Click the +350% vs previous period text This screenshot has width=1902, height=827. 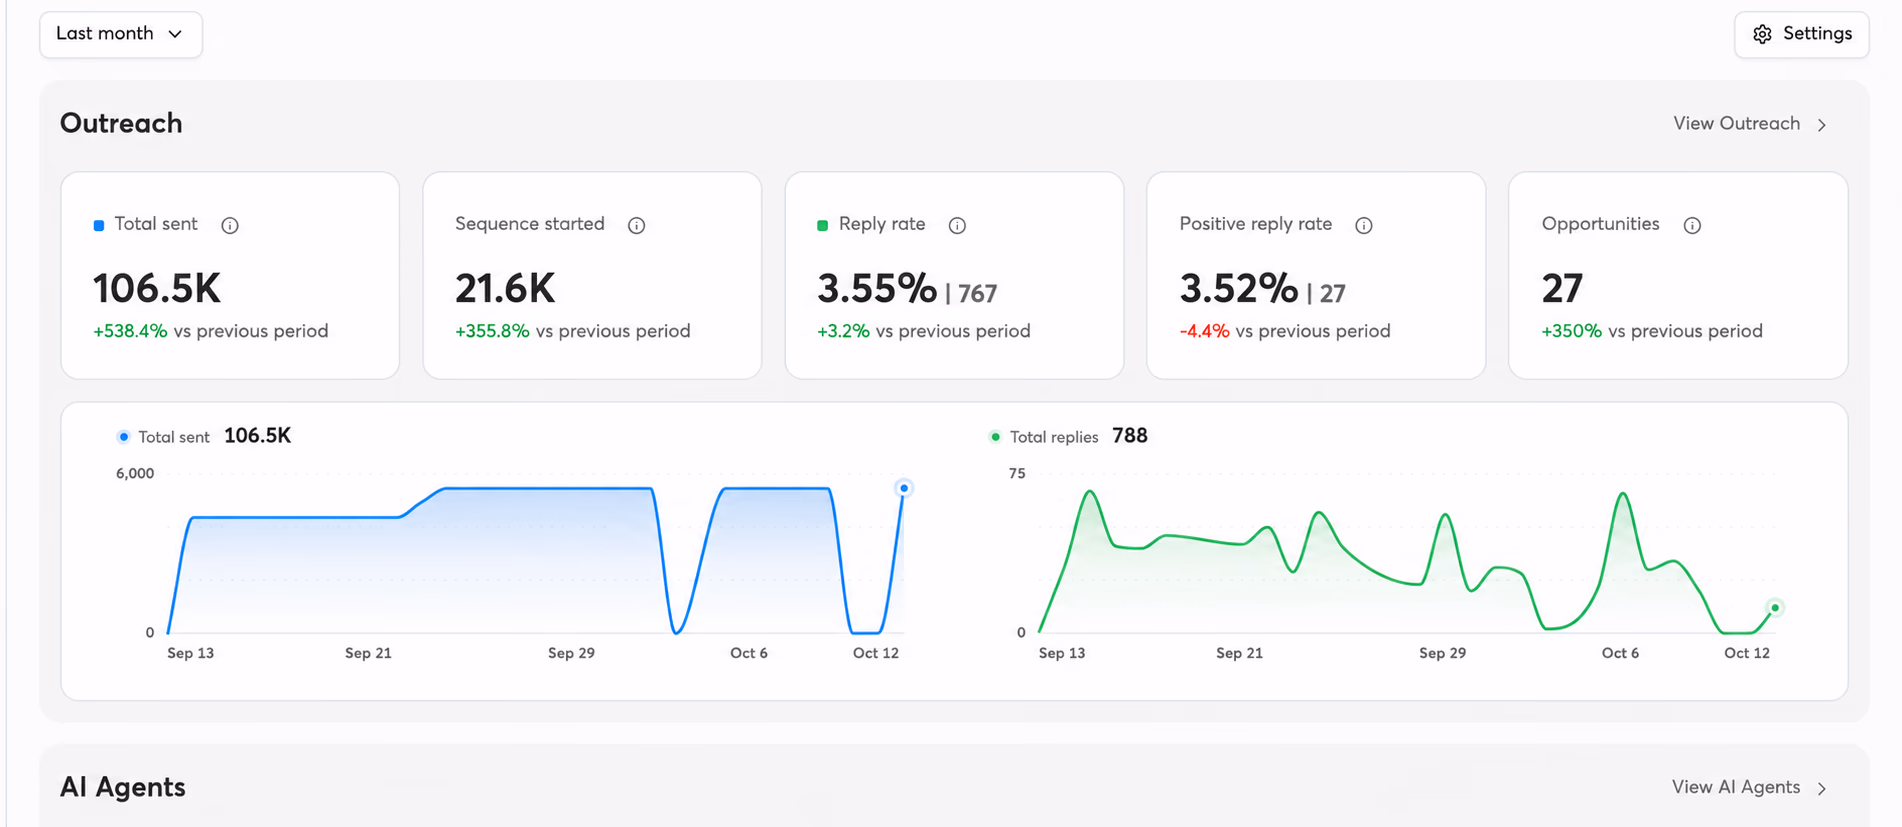pos(1652,331)
